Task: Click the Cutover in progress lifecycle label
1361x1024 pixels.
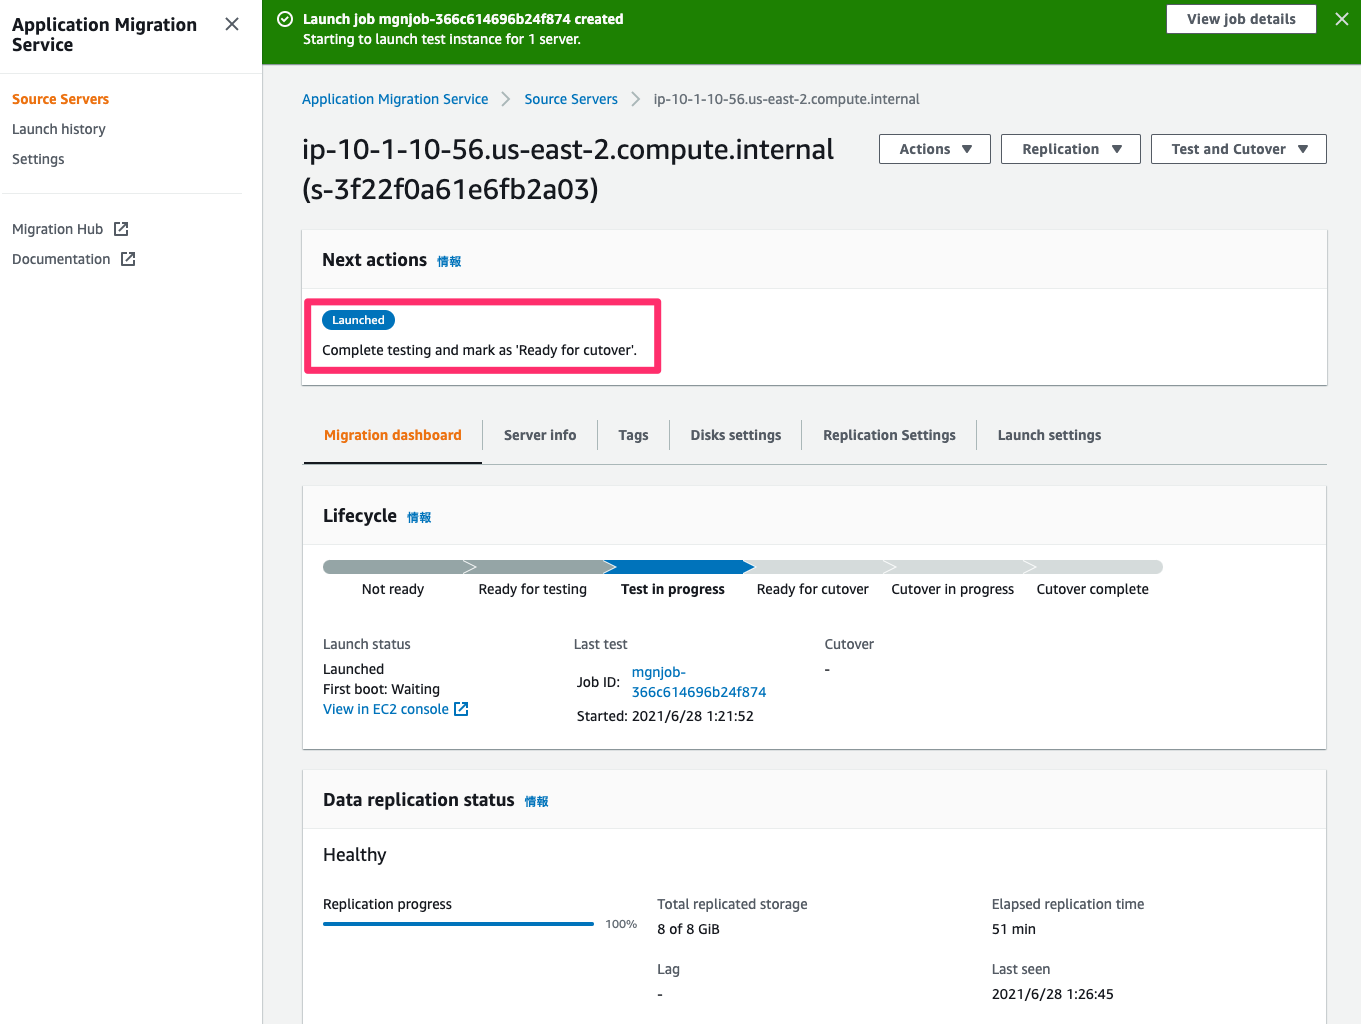Action: tap(952, 589)
